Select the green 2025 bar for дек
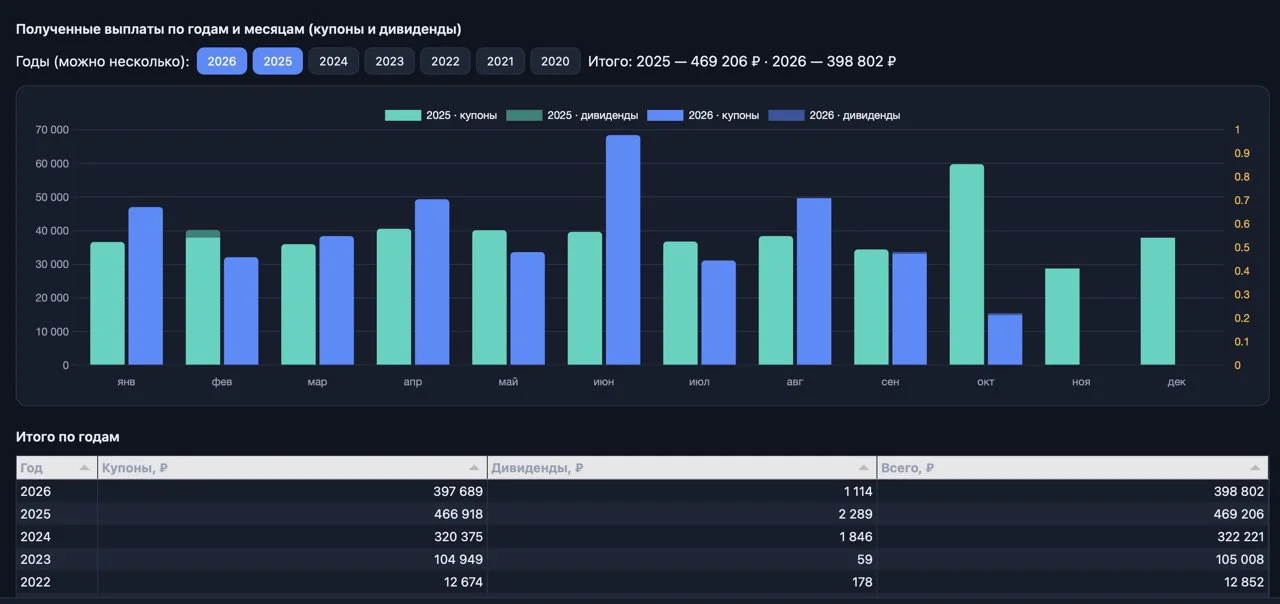This screenshot has height=604, width=1280. (1158, 301)
